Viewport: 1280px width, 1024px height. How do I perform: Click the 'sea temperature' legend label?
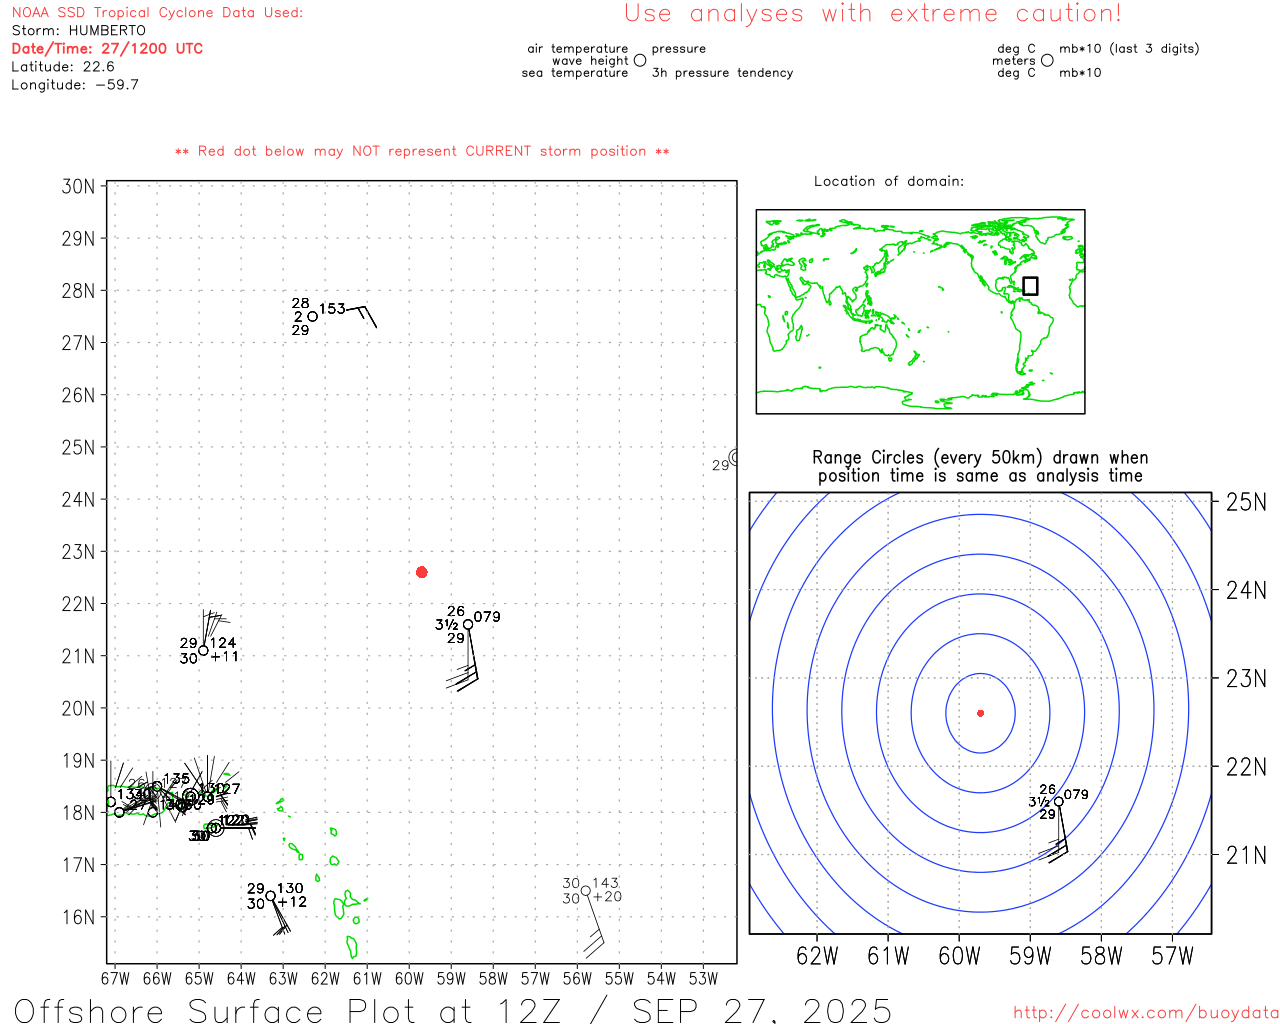click(575, 73)
